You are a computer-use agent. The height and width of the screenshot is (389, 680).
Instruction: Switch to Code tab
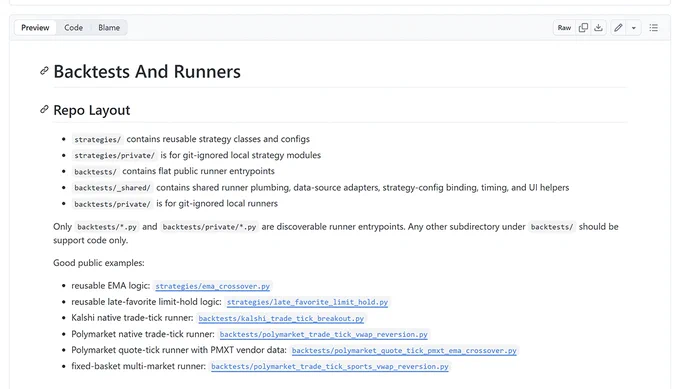[73, 28]
